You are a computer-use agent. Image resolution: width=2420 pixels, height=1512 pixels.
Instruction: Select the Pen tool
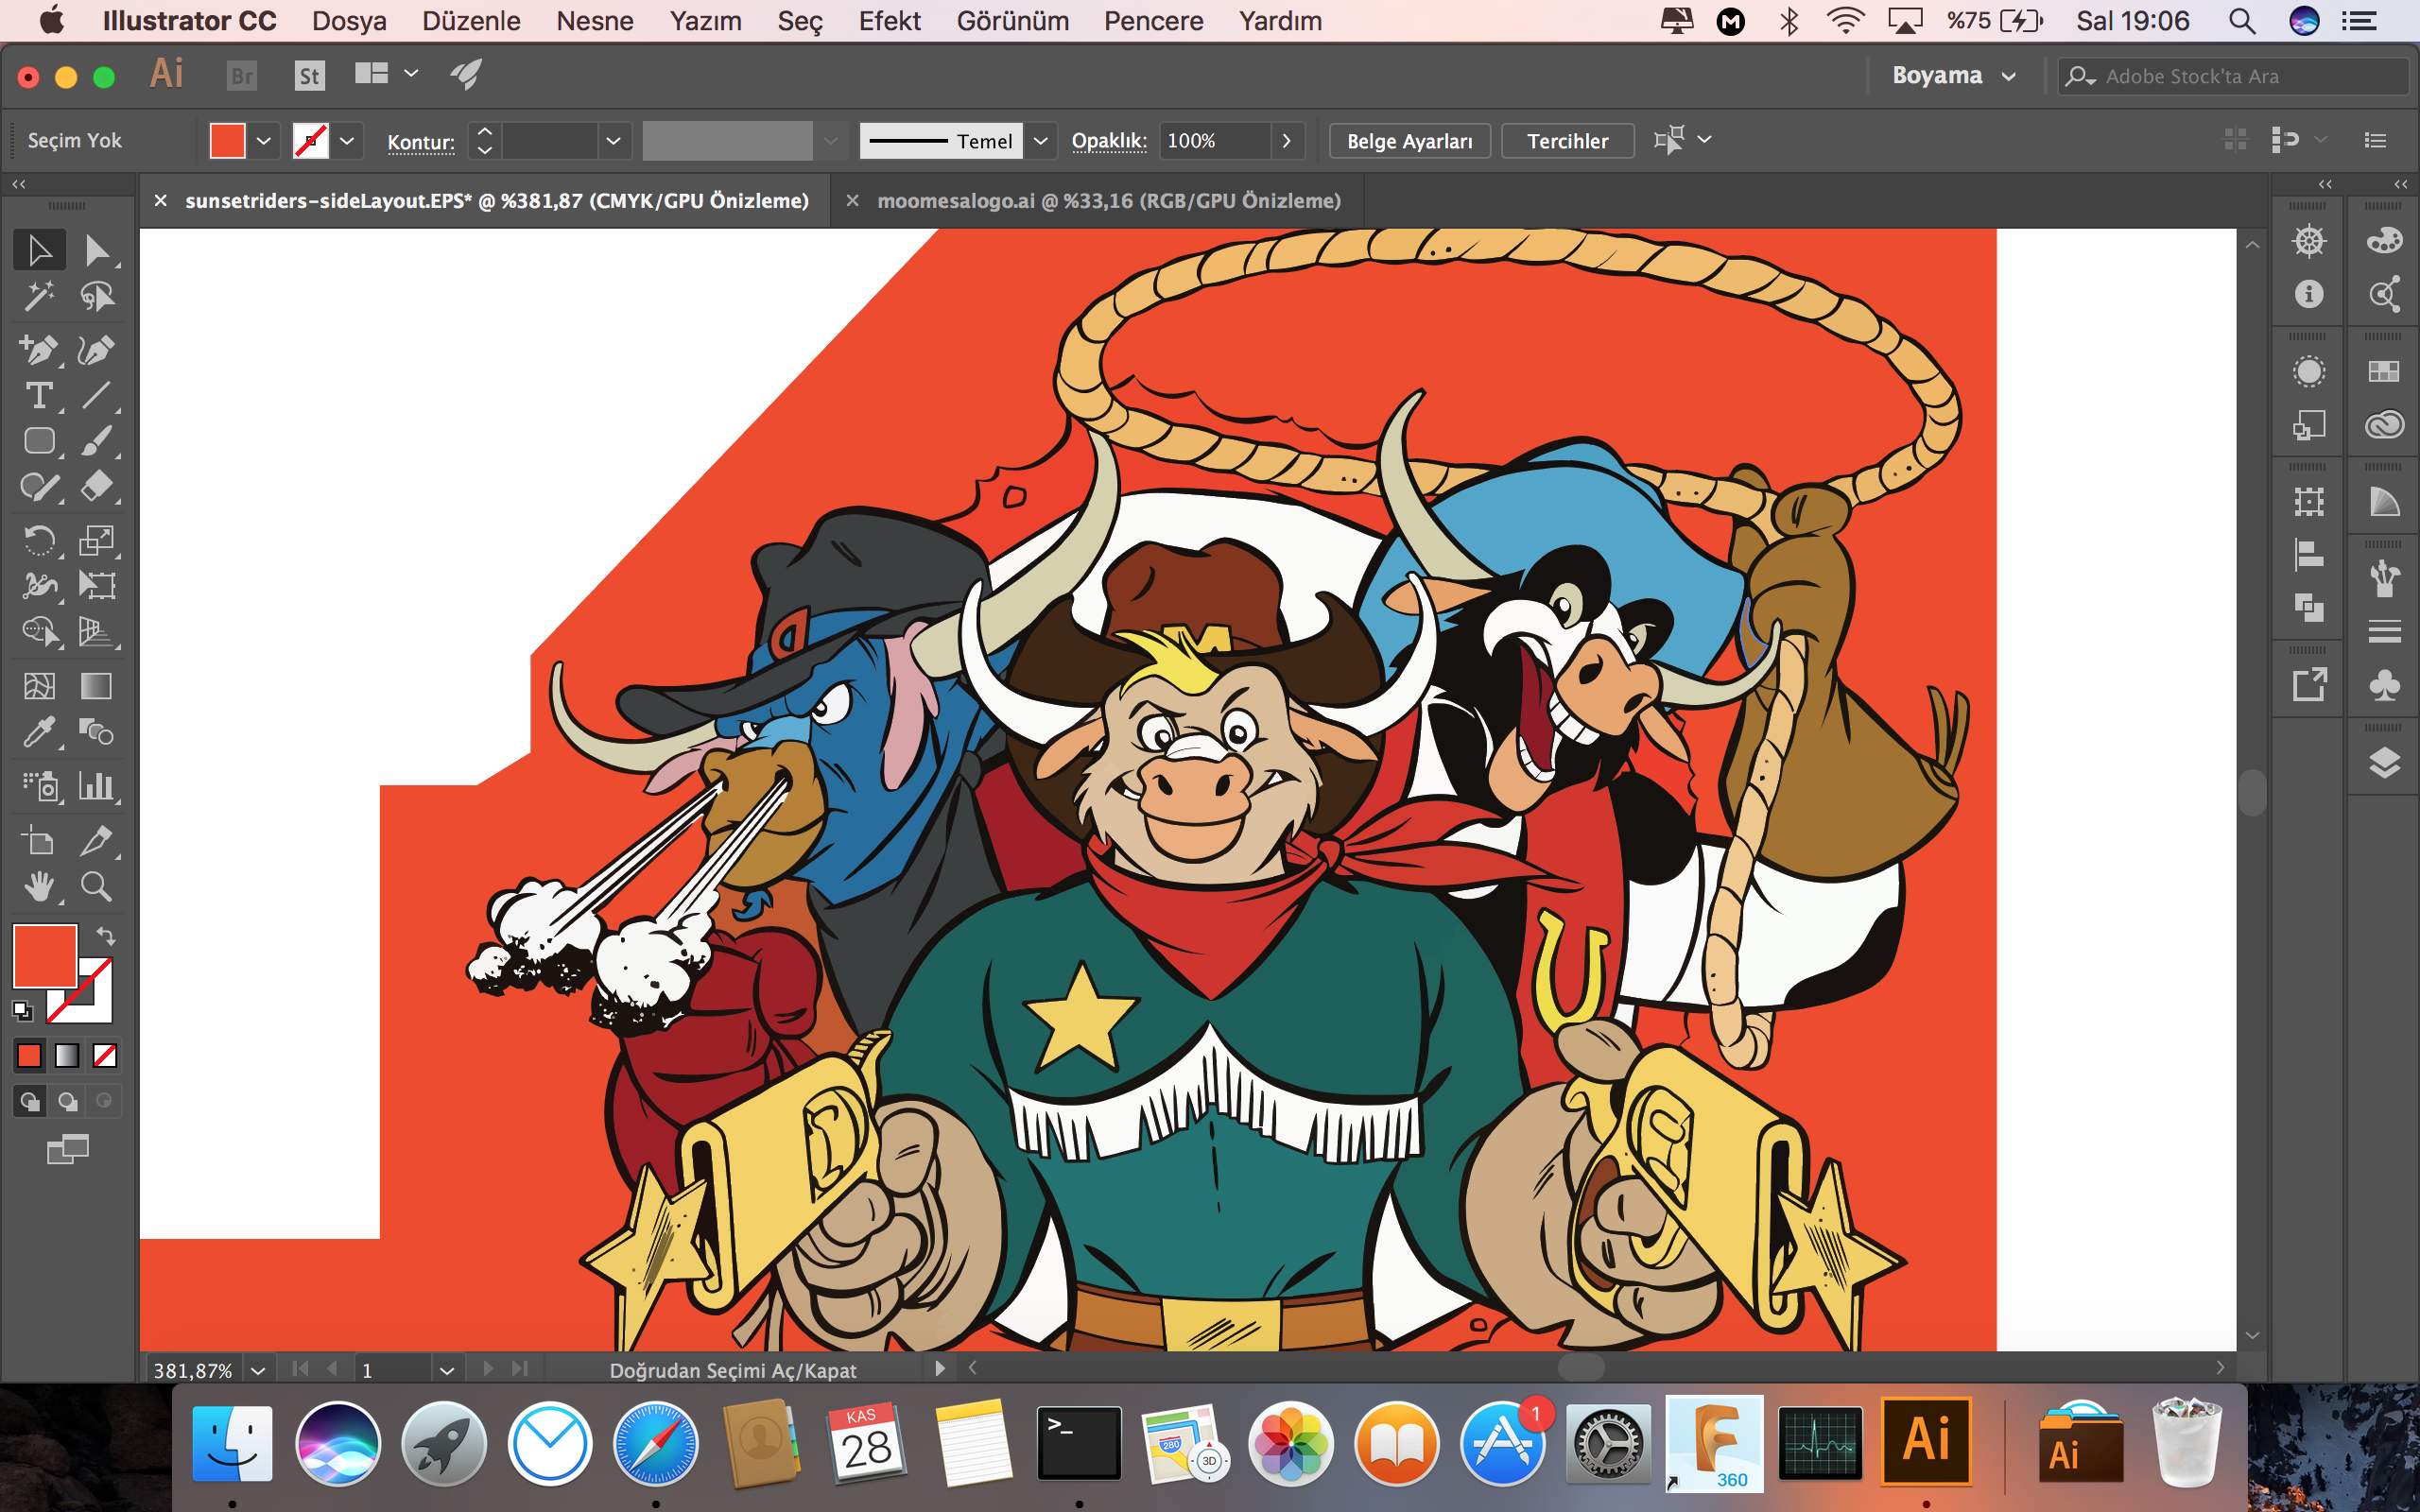point(40,349)
